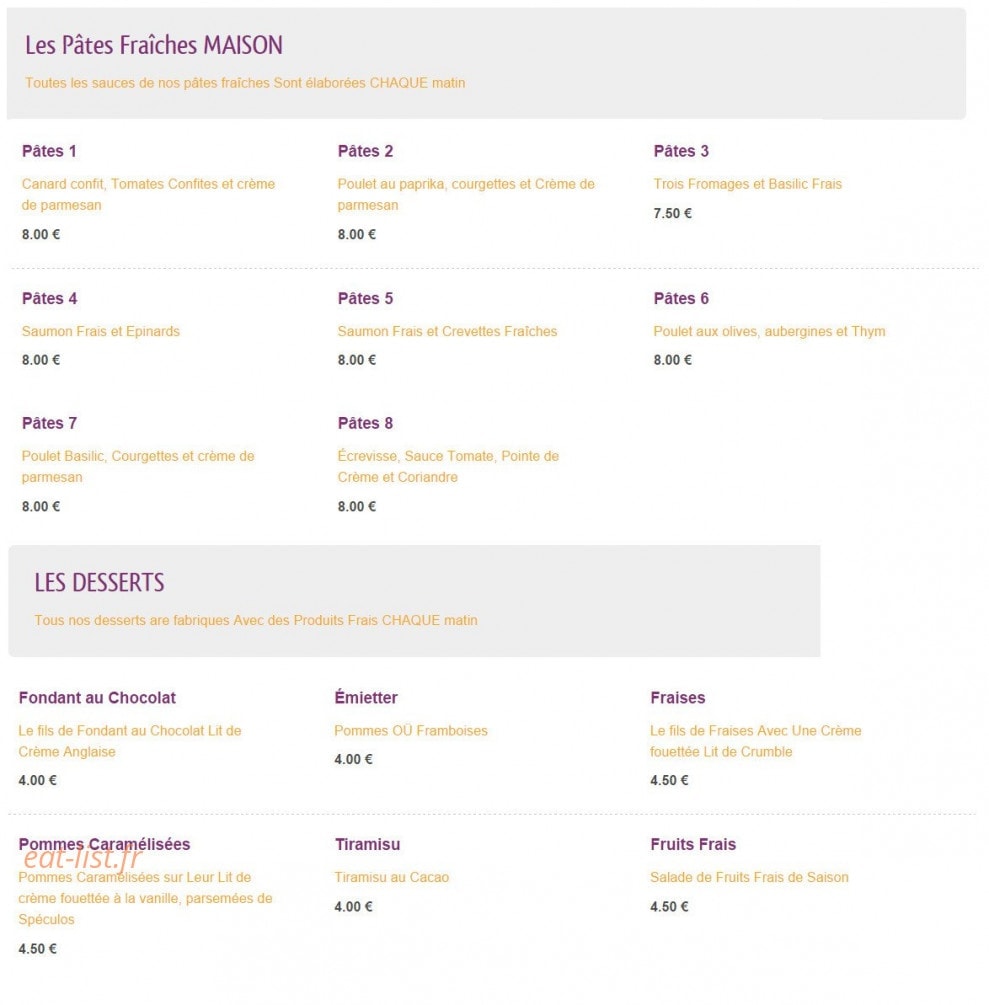Select the Pâtes 8 Écrevisse item
The height and width of the screenshot is (1005, 989).
coord(365,424)
